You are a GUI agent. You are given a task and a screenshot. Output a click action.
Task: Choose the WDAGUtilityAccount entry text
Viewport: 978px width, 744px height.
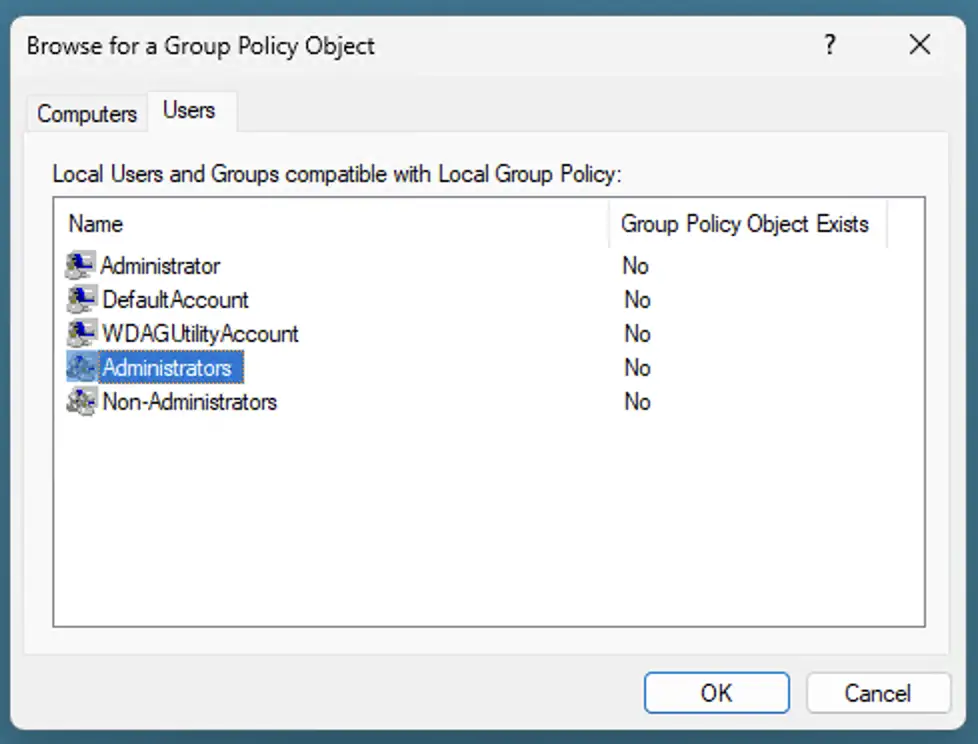coord(200,334)
